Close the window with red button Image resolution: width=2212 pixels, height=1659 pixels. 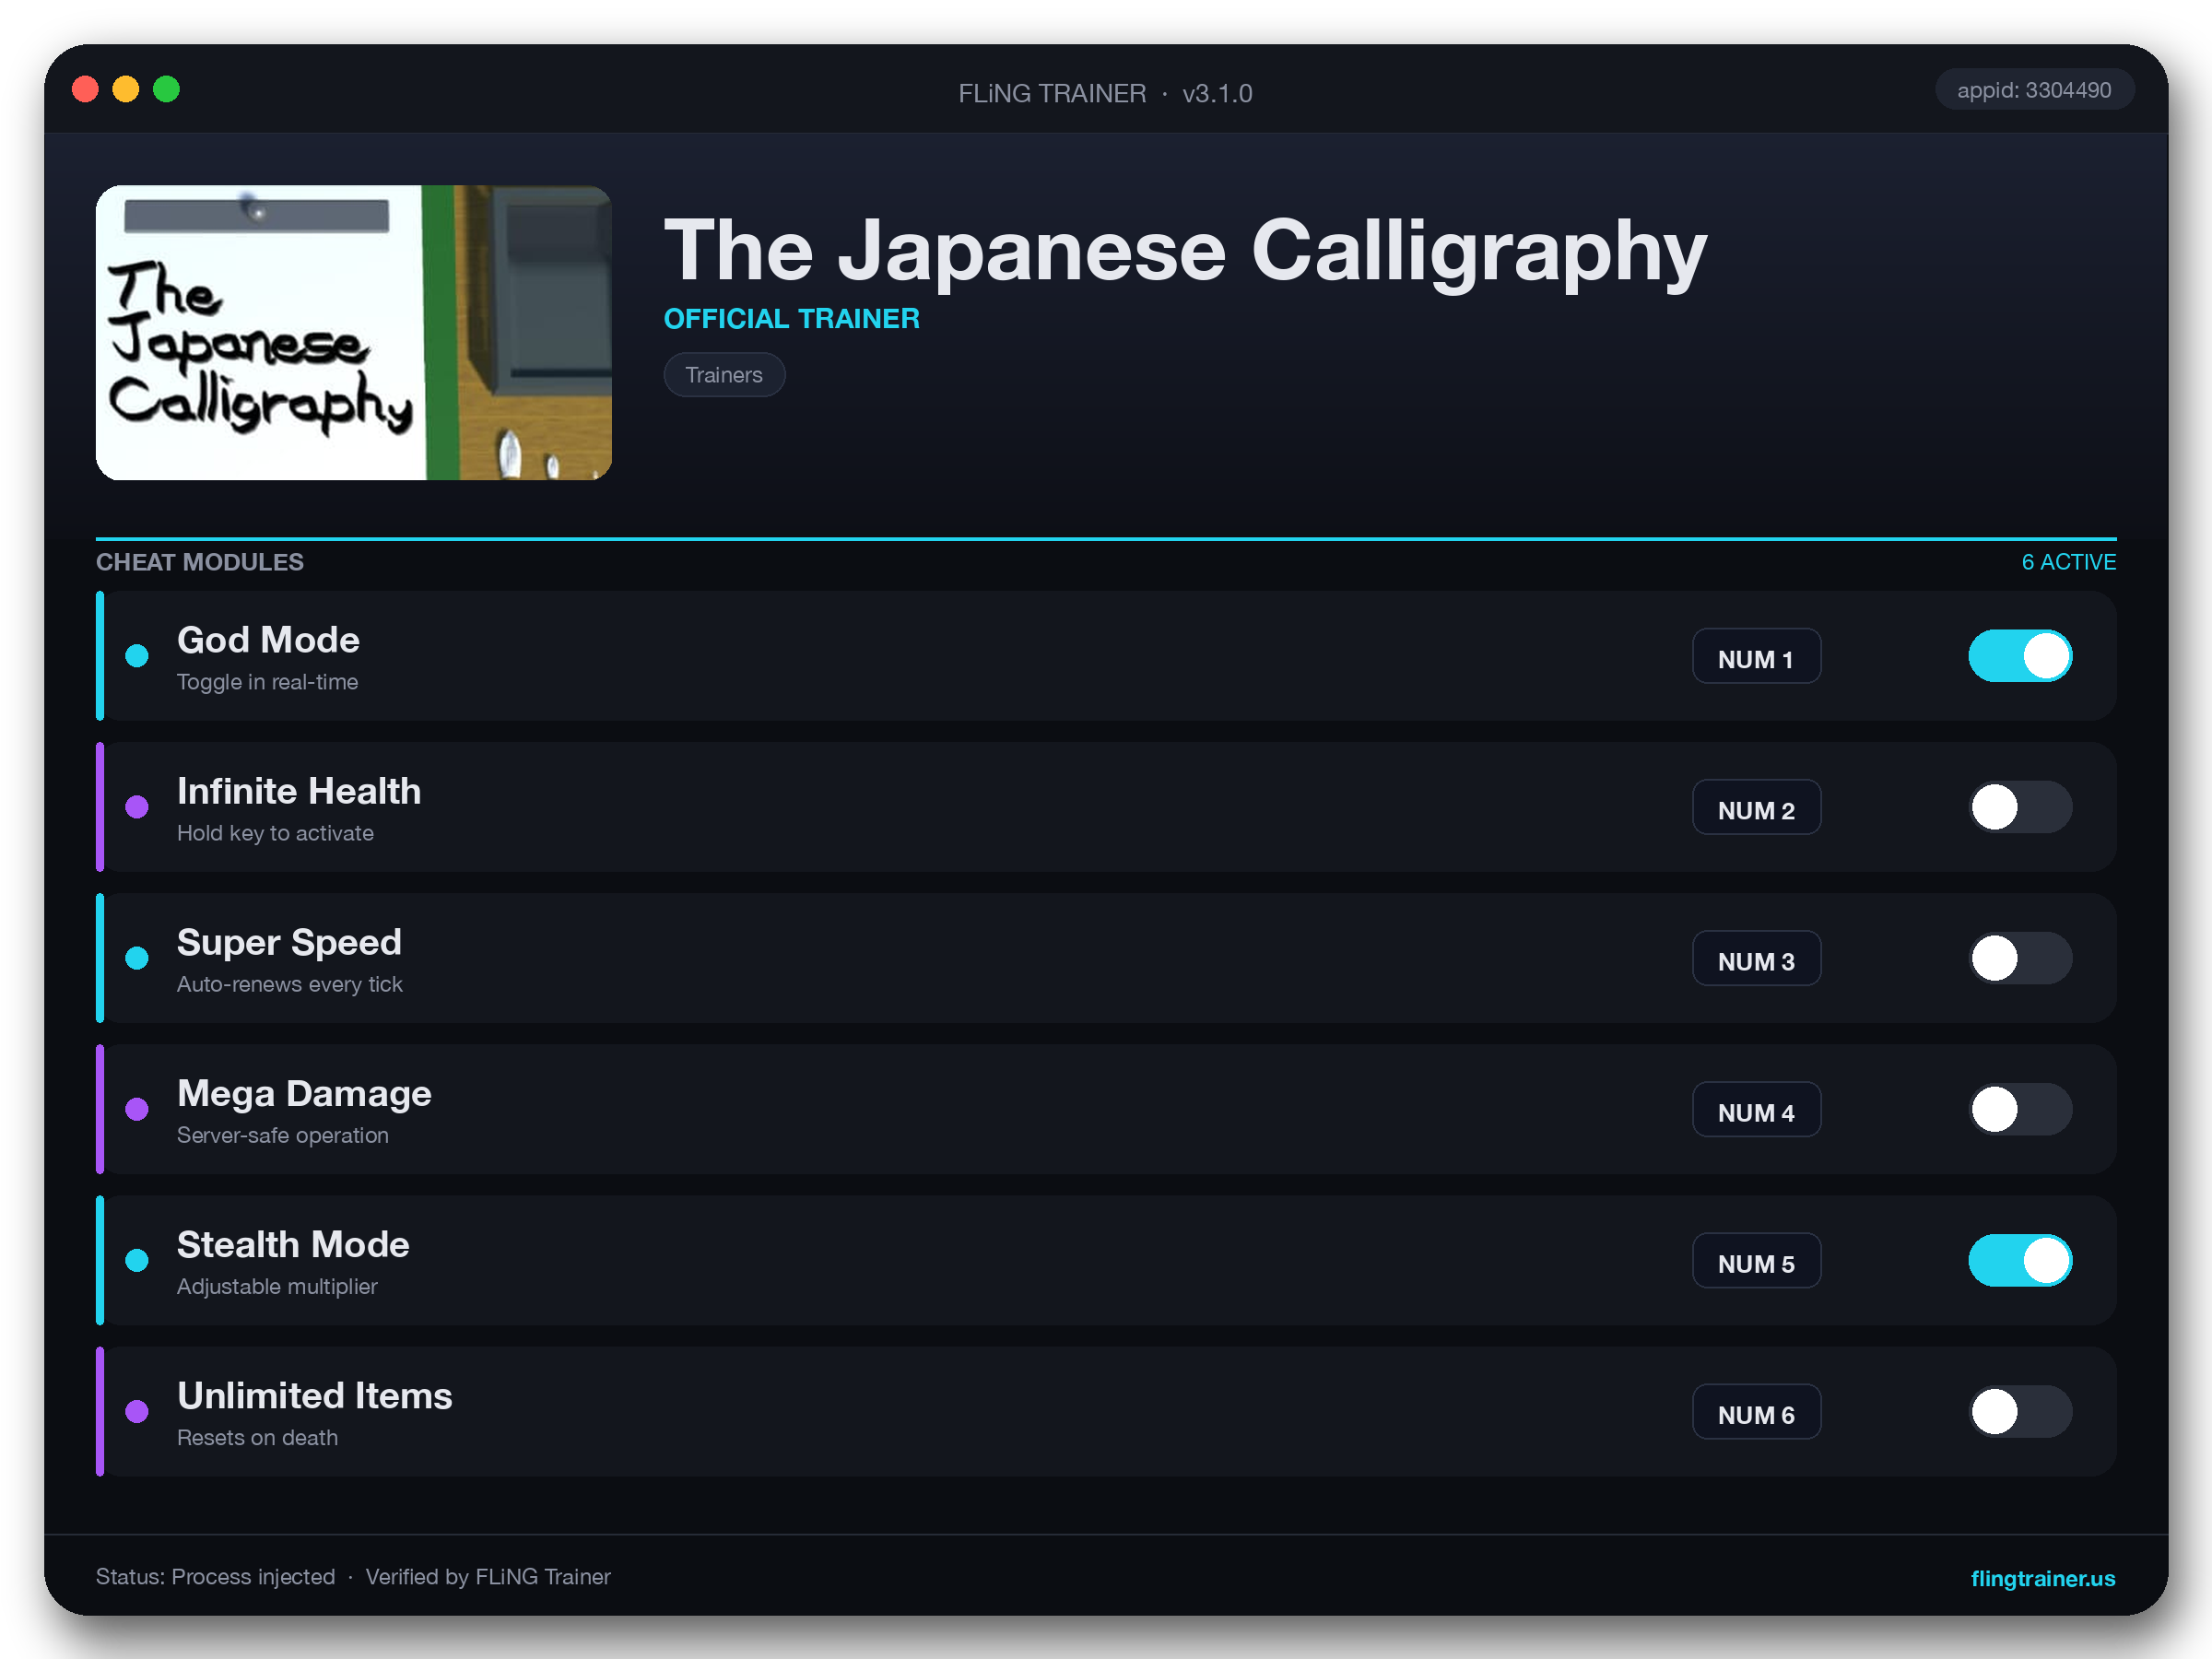pos(86,90)
